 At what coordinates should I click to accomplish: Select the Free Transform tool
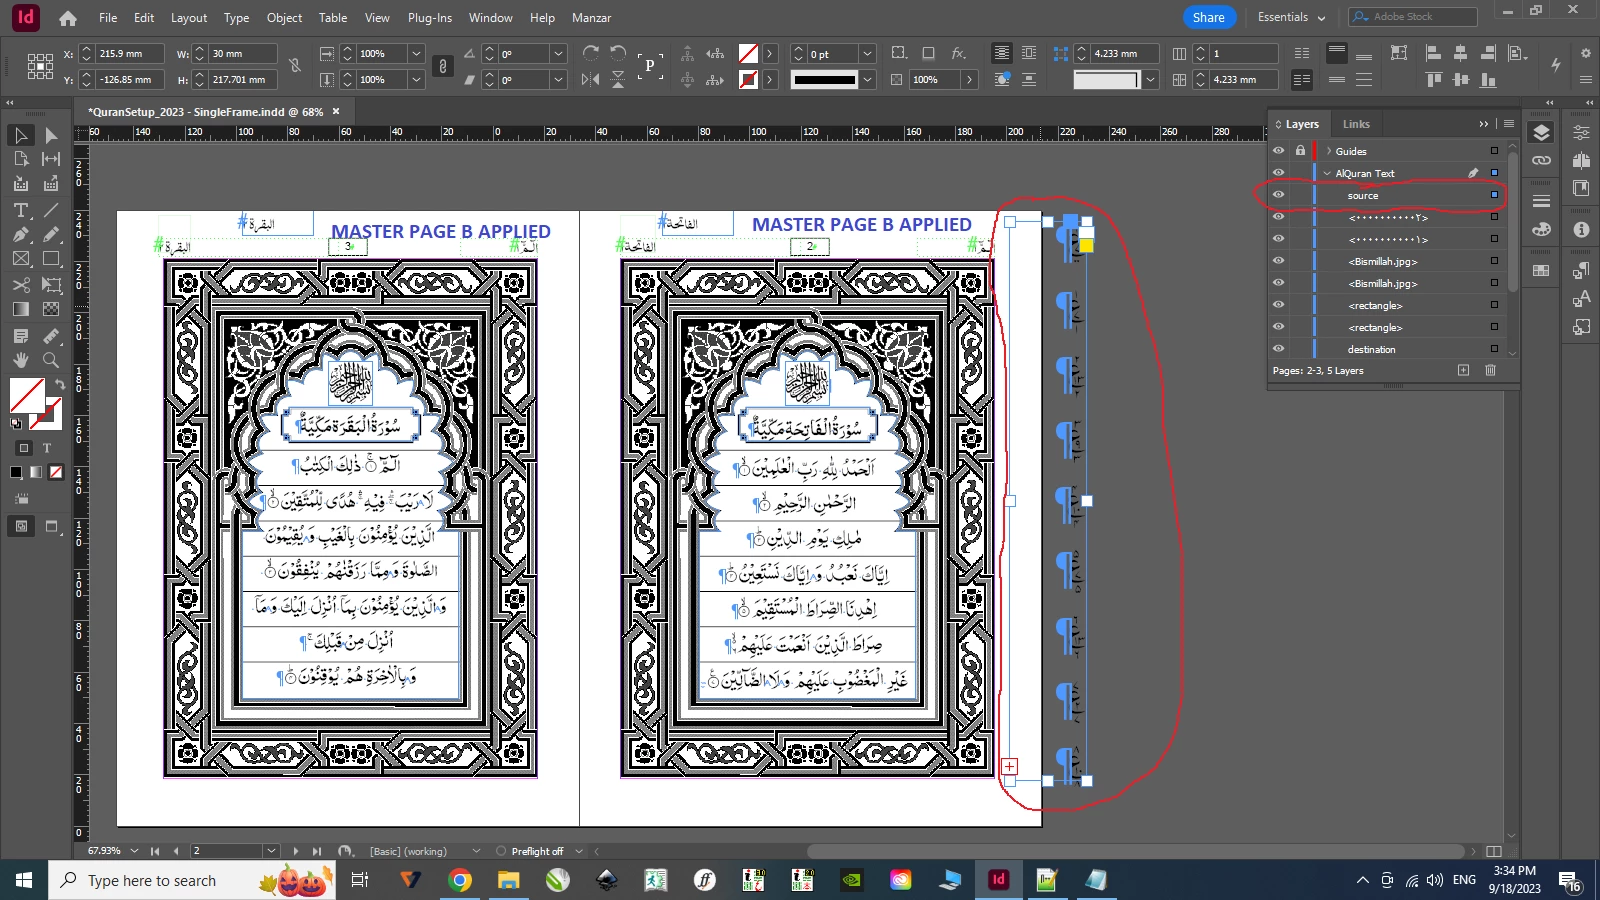[x=51, y=285]
